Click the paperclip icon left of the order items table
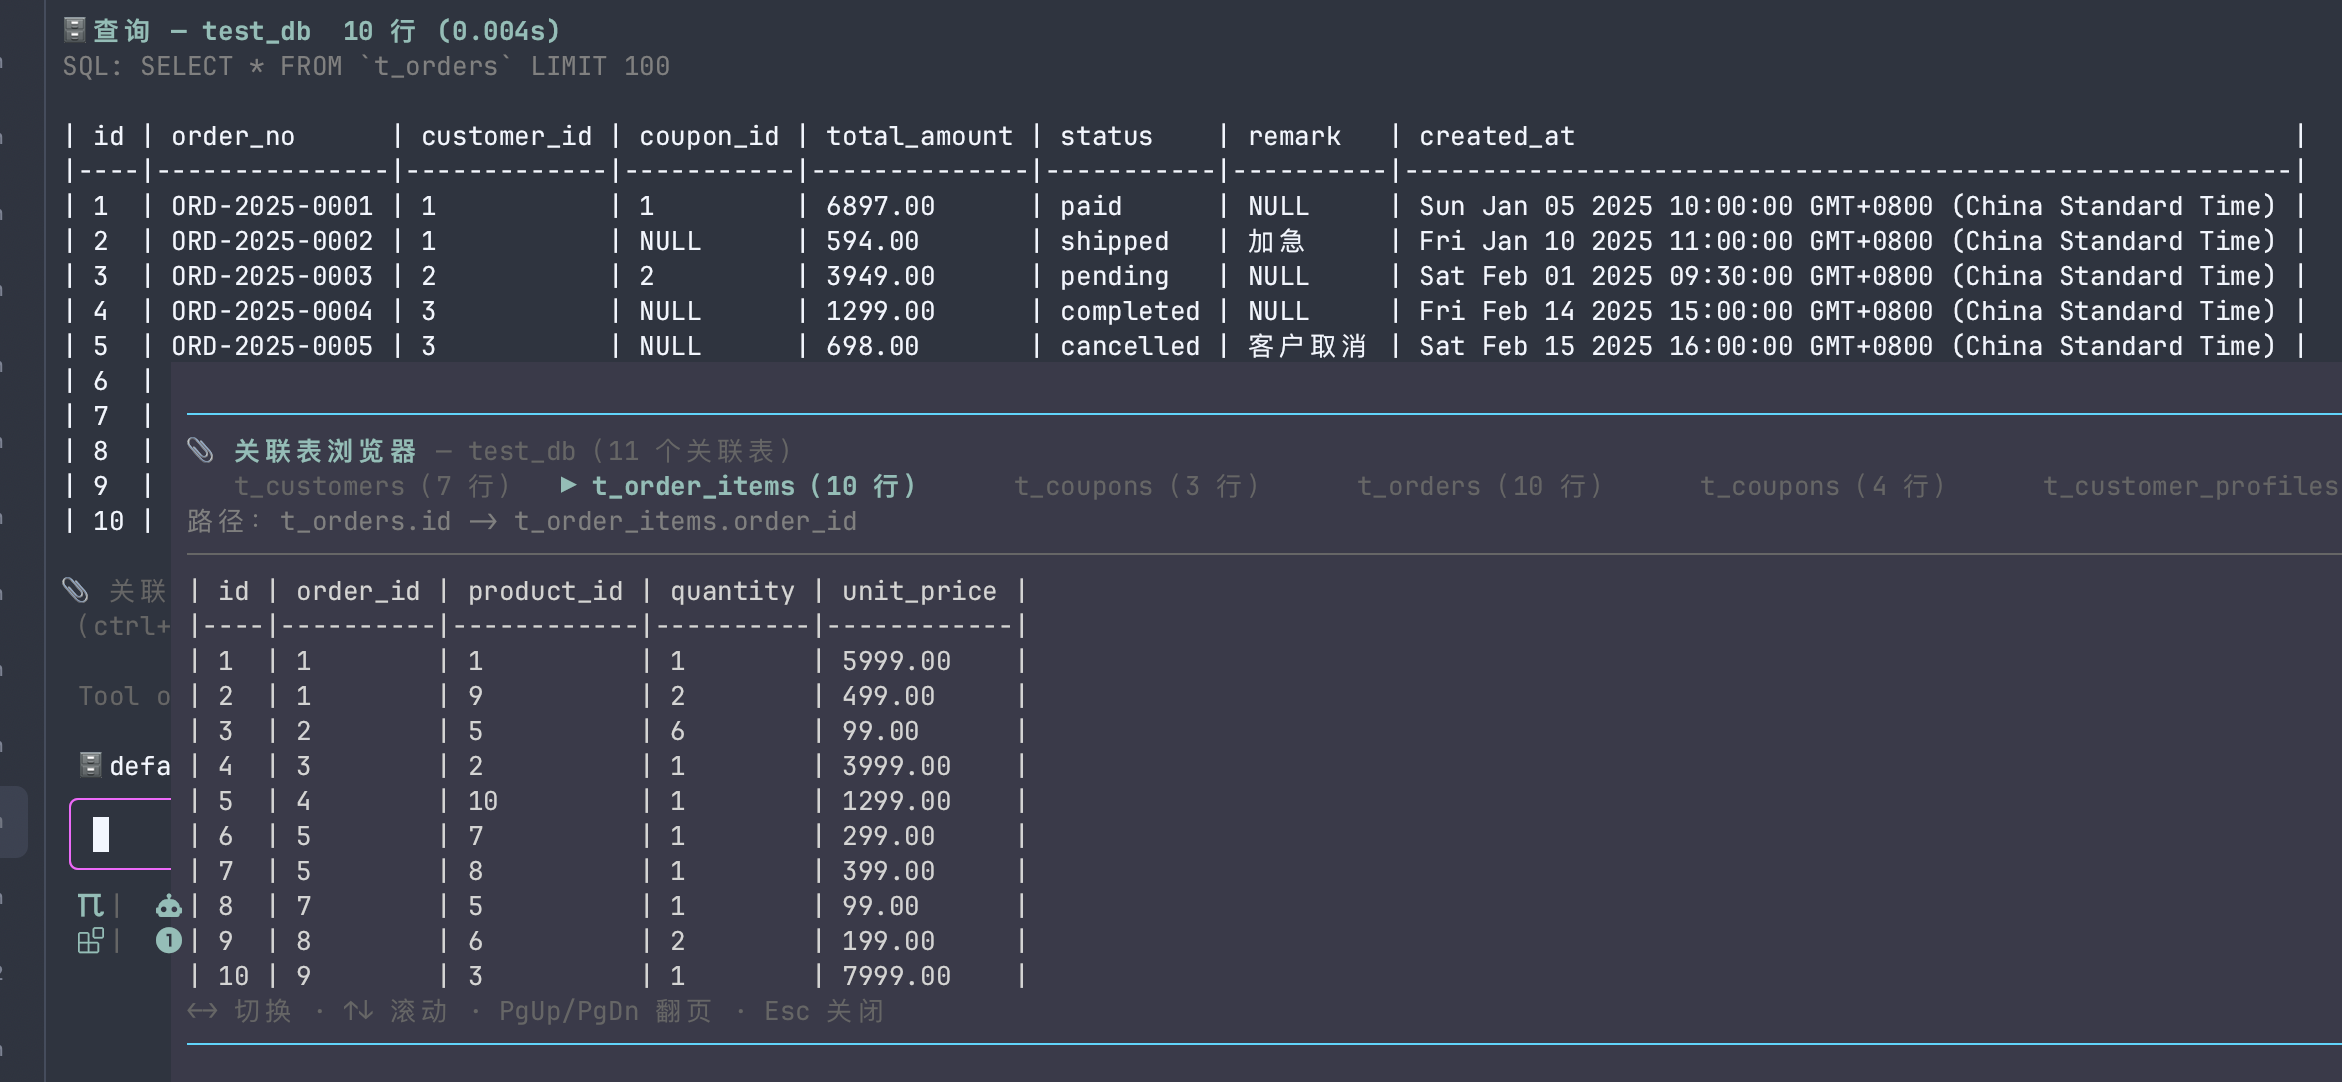Image resolution: width=2342 pixels, height=1082 pixels. pos(76,590)
